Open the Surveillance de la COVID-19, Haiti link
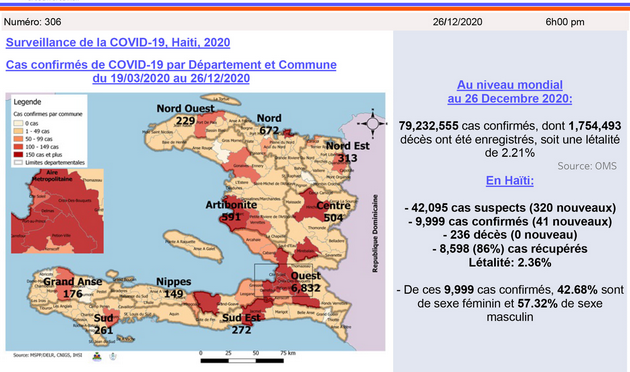630x372 pixels. pos(118,43)
